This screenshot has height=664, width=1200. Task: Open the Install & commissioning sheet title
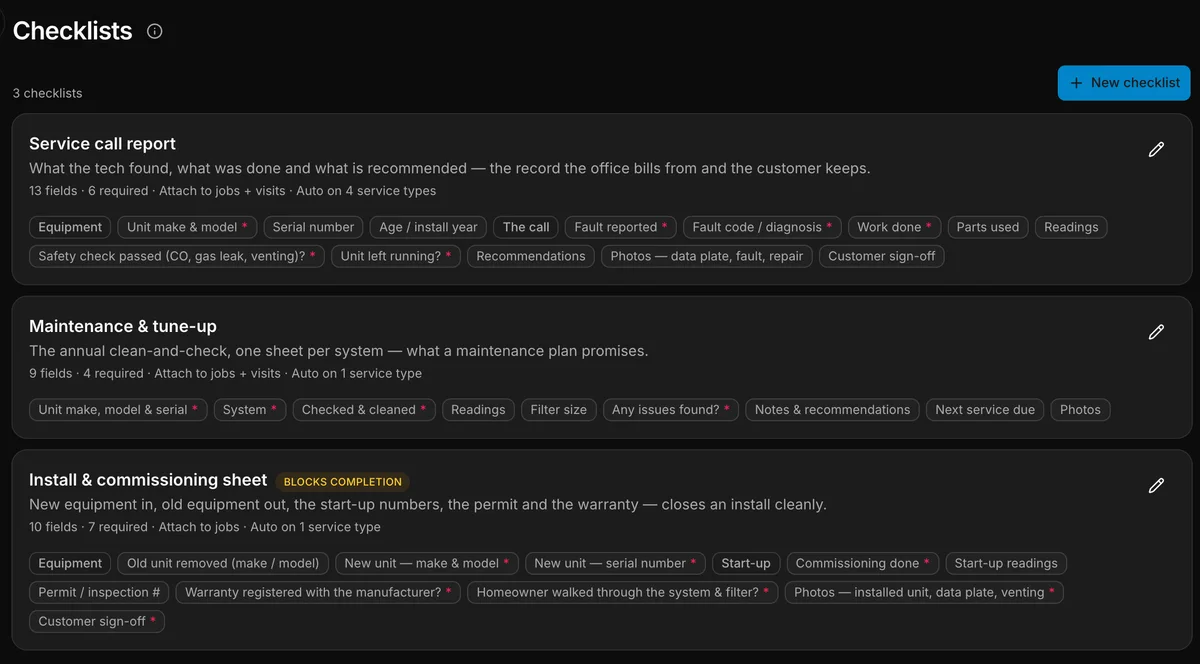pos(148,480)
